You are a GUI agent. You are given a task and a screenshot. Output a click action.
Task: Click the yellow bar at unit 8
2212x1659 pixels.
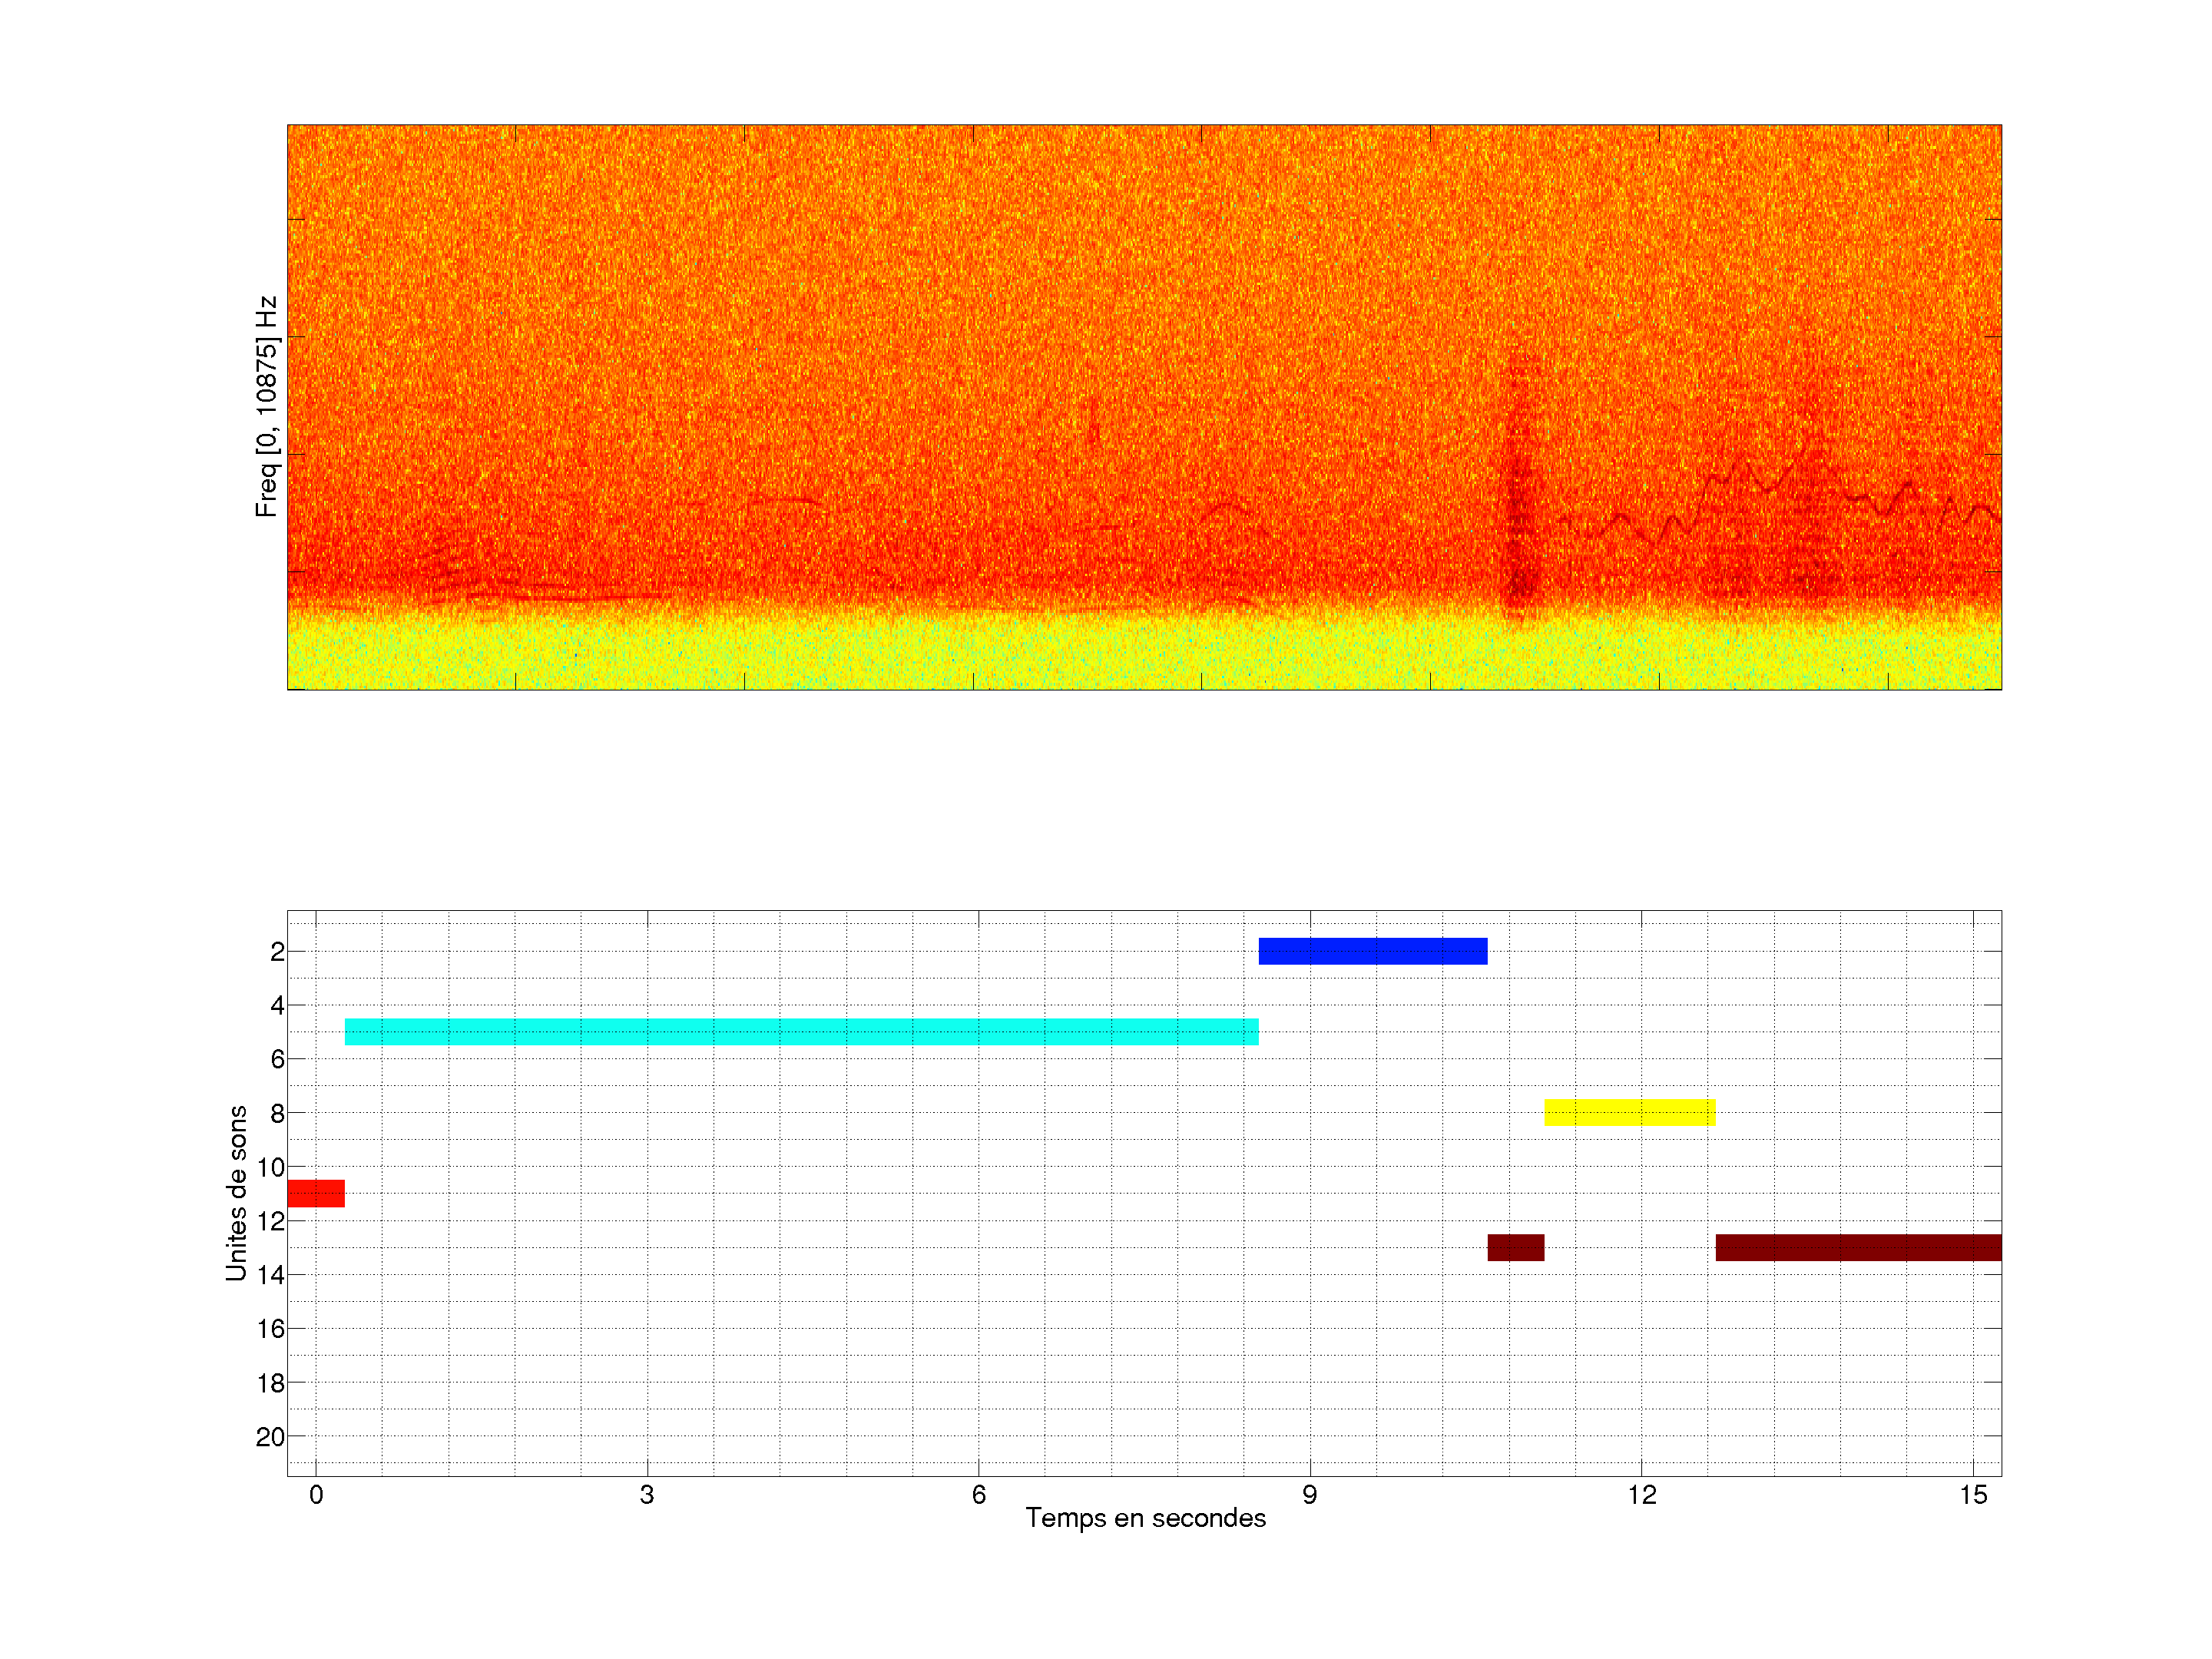[1629, 1112]
